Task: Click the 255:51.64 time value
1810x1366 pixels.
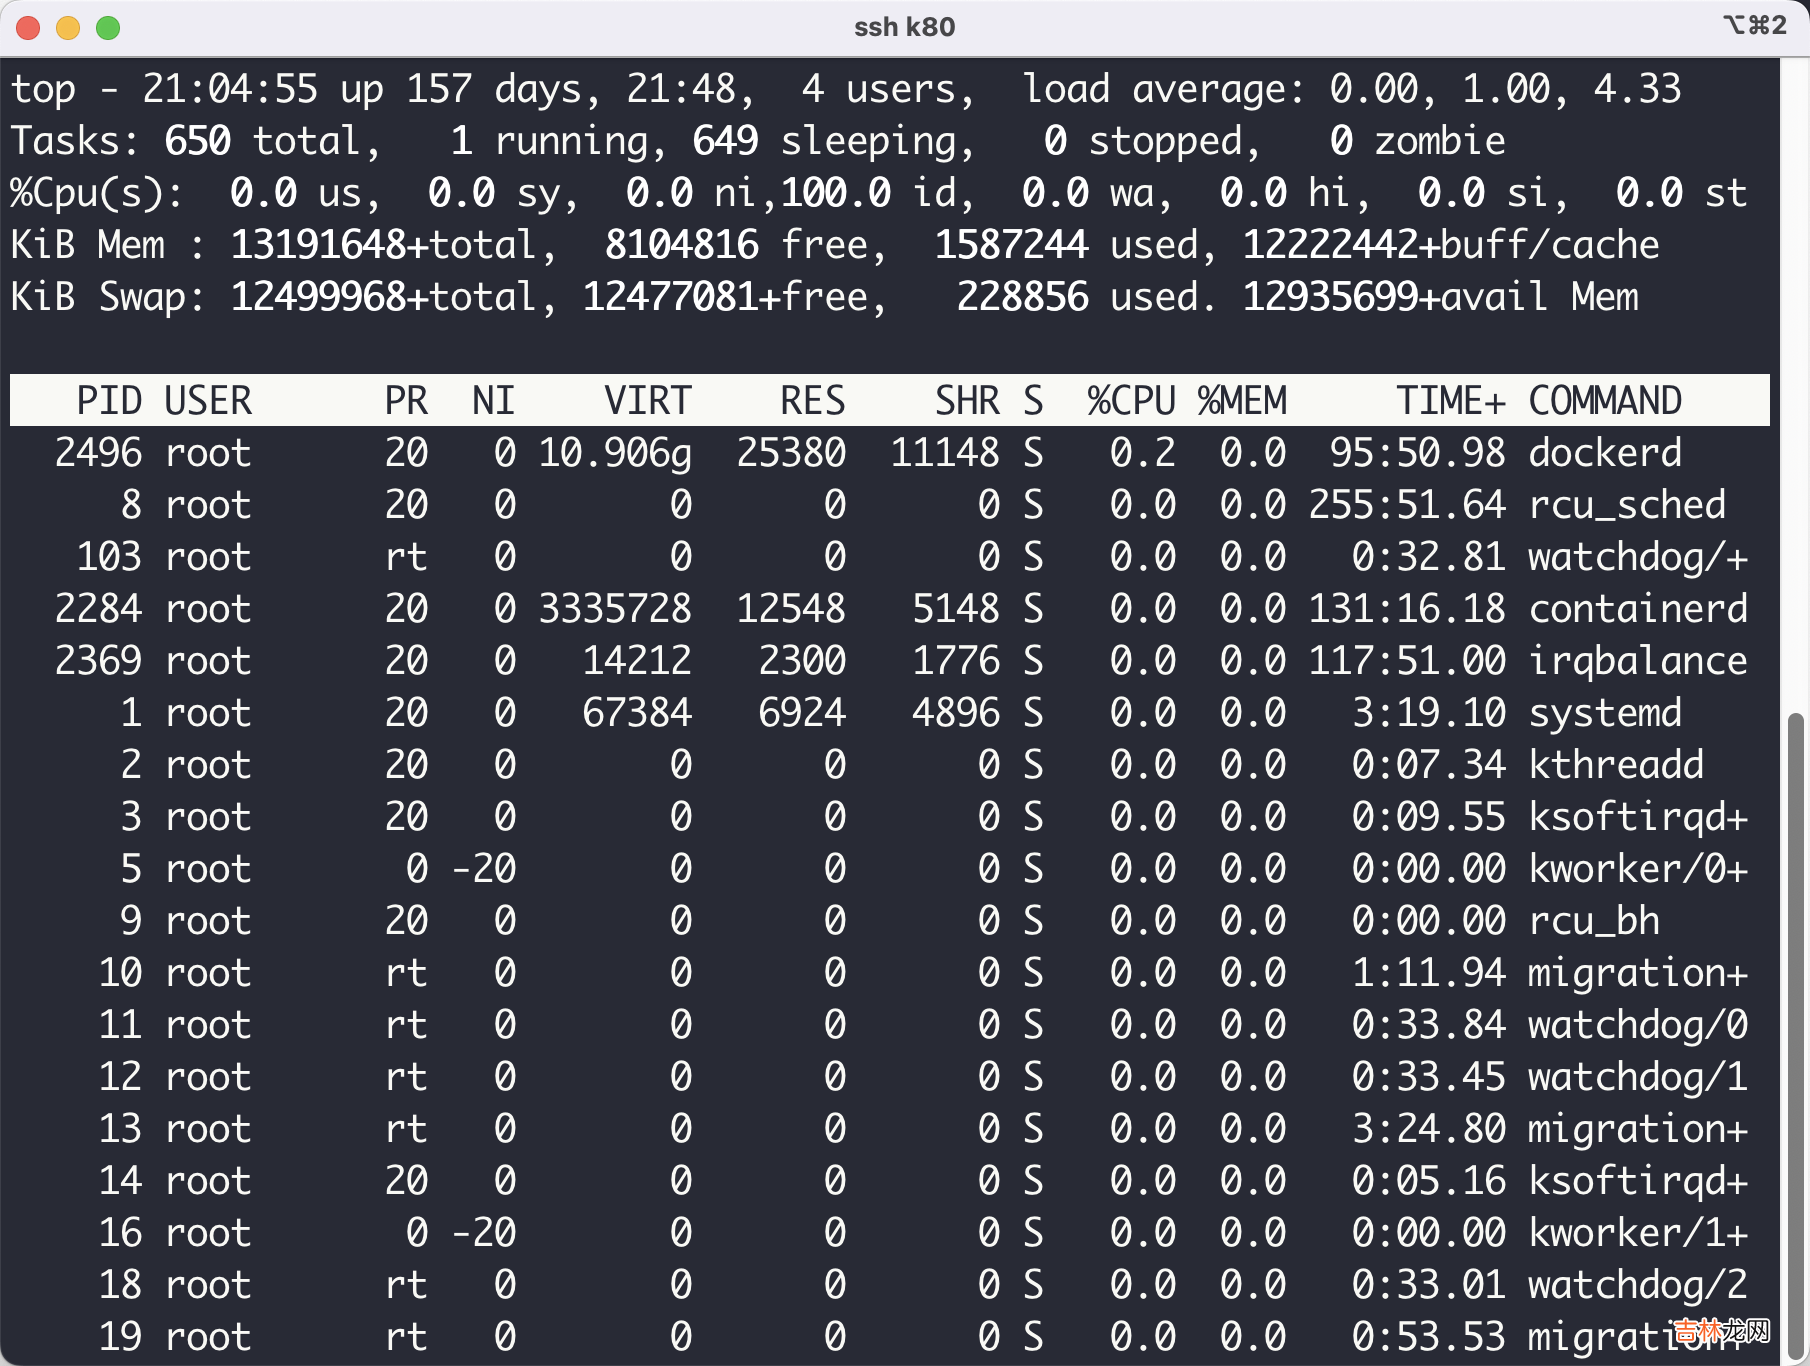Action: click(x=1407, y=505)
